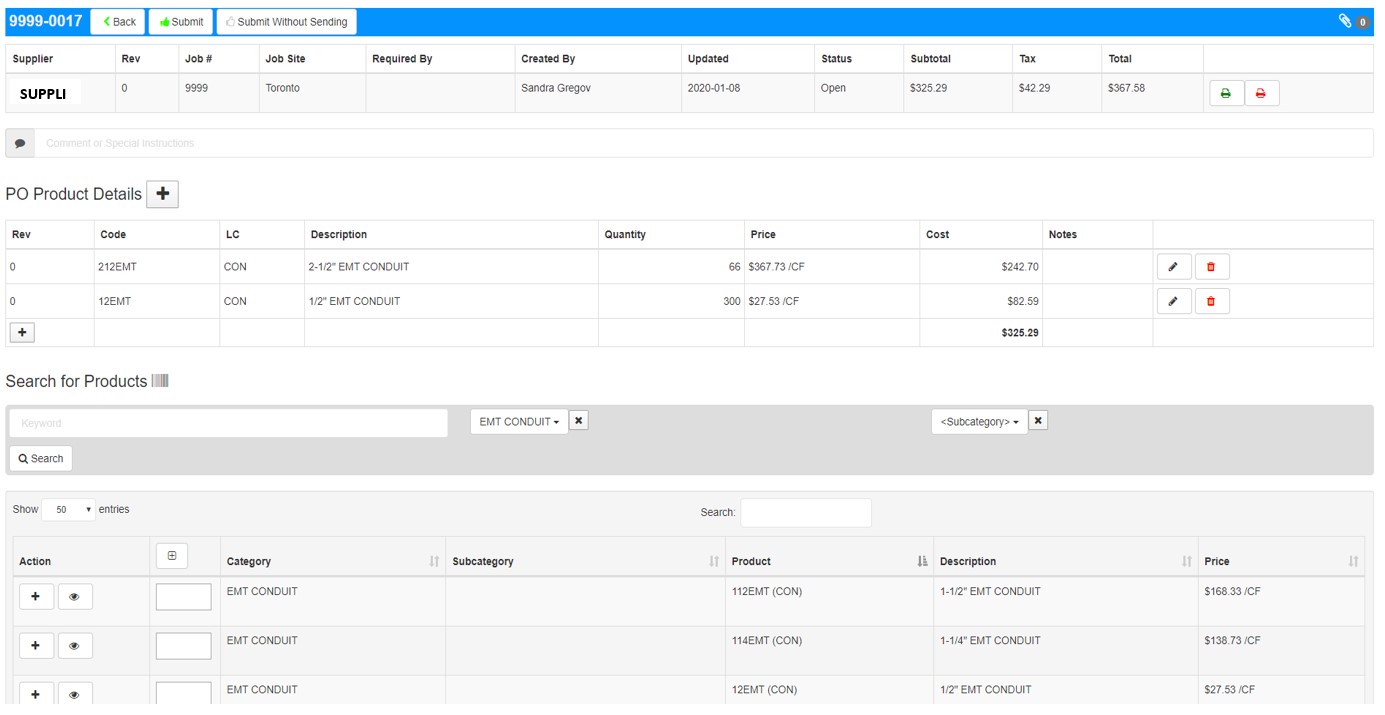Click the $367.58 total value
The image size is (1385, 715).
[x=1126, y=88]
